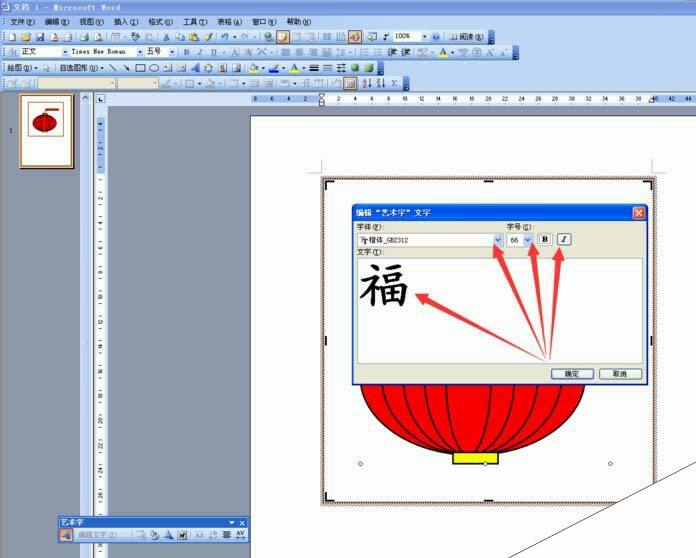Screen dimensions: 696x558
Task: Open a file with the Open folder icon
Action: 26,37
